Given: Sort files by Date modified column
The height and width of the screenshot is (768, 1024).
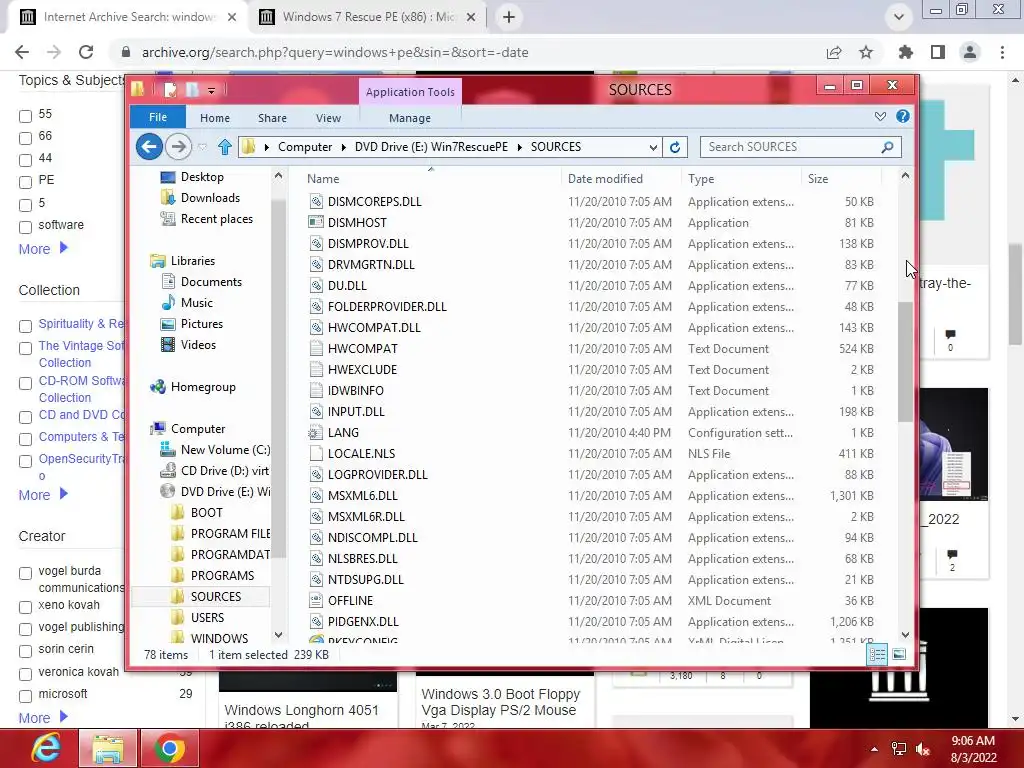Looking at the screenshot, I should click(x=605, y=179).
